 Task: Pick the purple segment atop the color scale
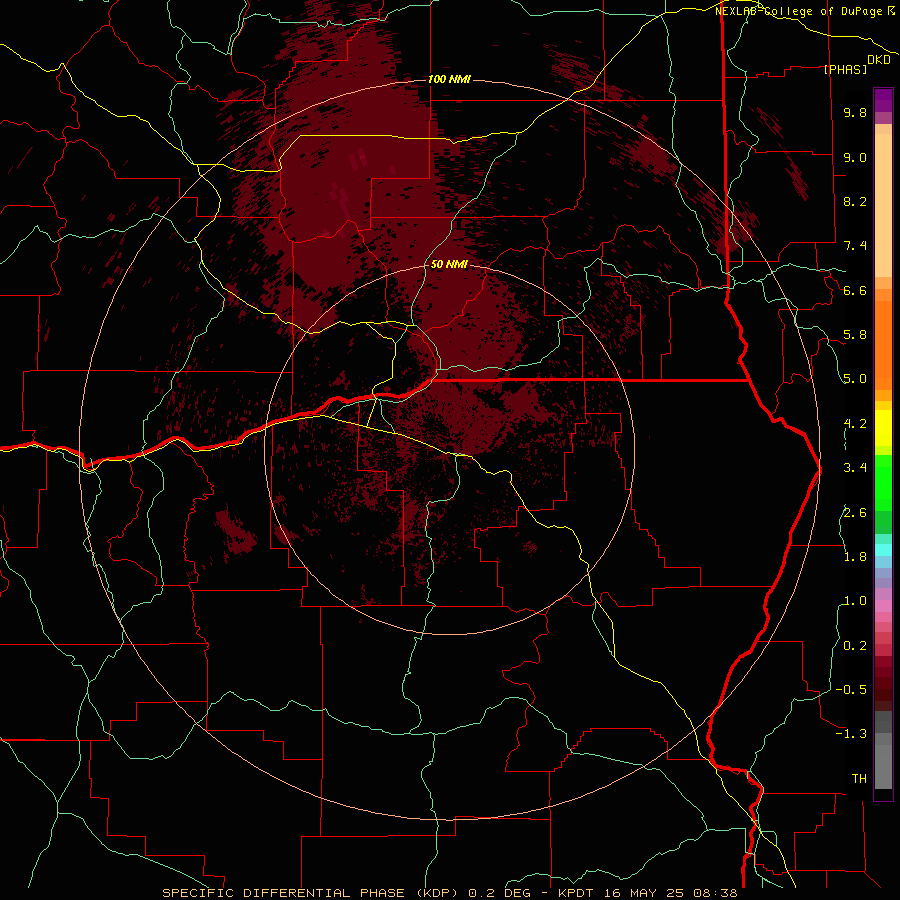[x=883, y=100]
